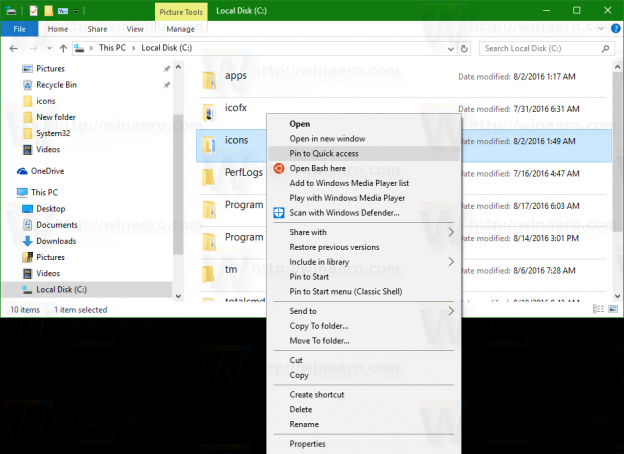Open the address bar history dropdown
The image size is (624, 454).
(x=450, y=49)
